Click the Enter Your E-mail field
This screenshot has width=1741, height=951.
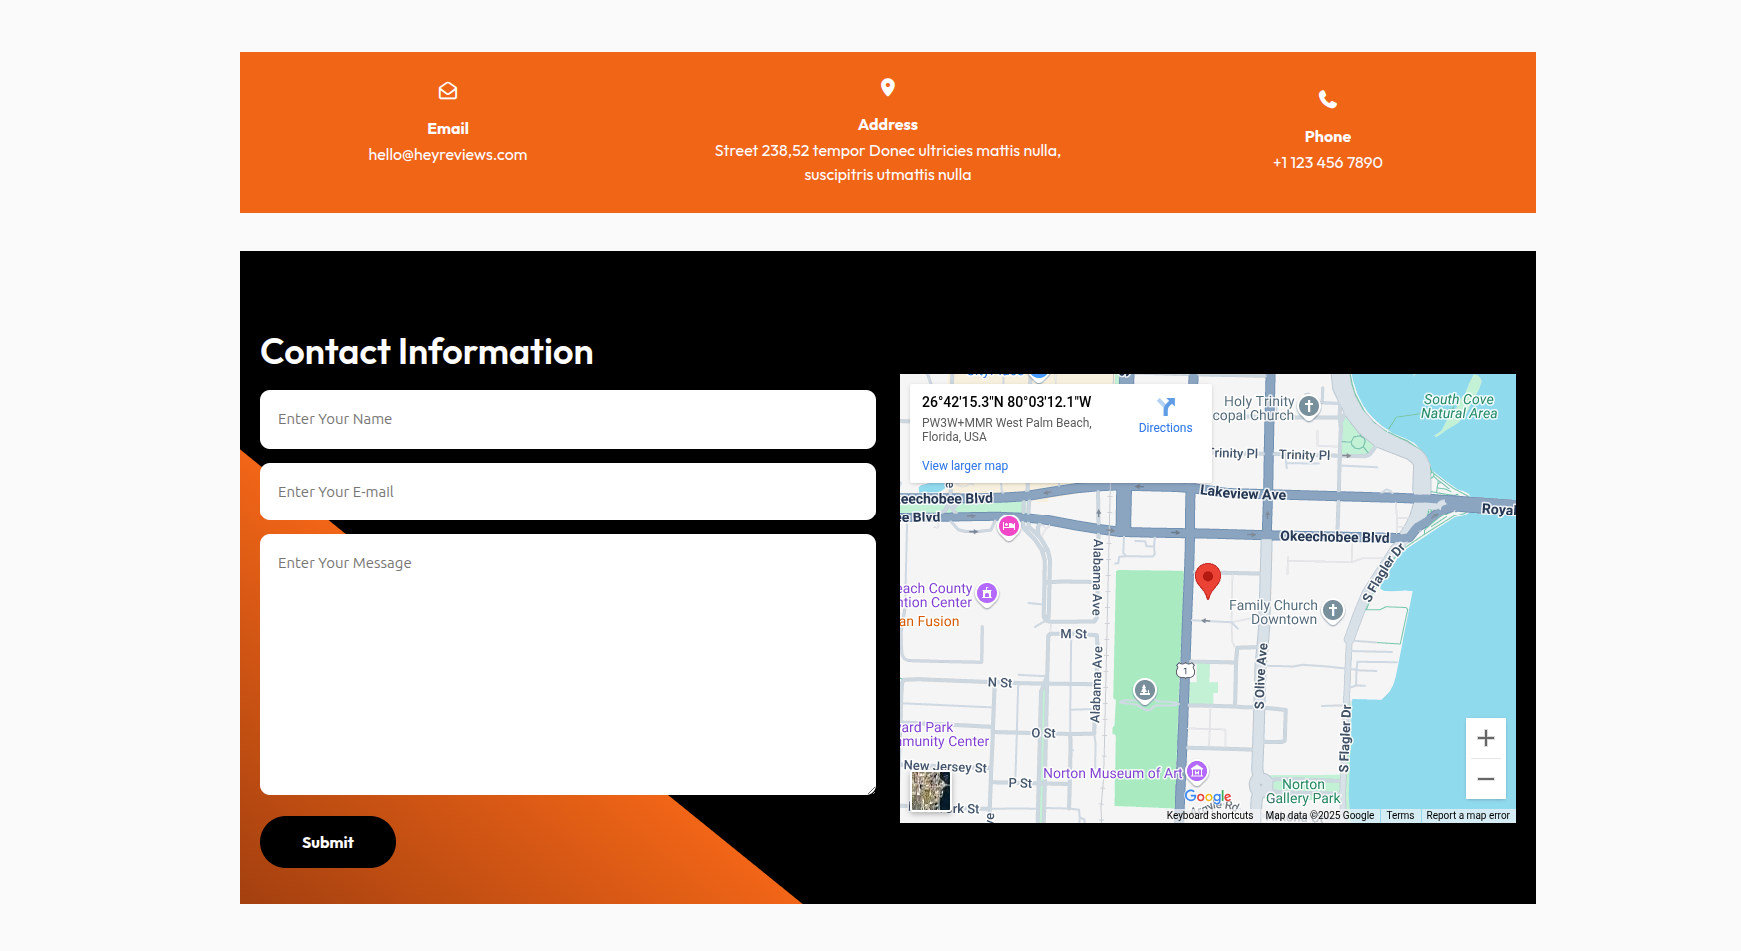tap(567, 492)
